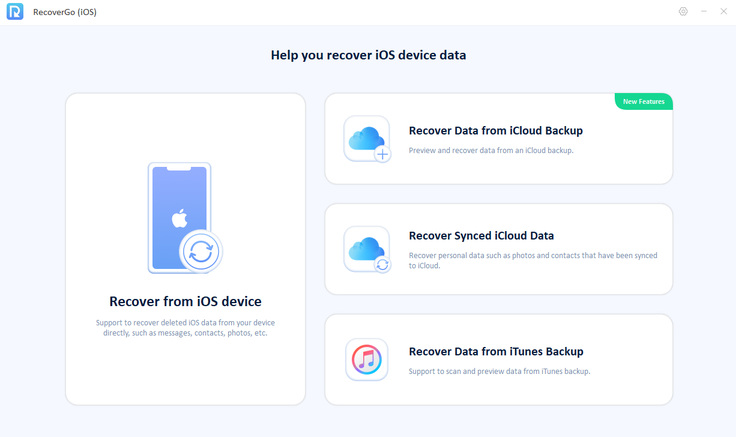Close the RecoverGo window
This screenshot has height=437, width=736.
pos(723,12)
